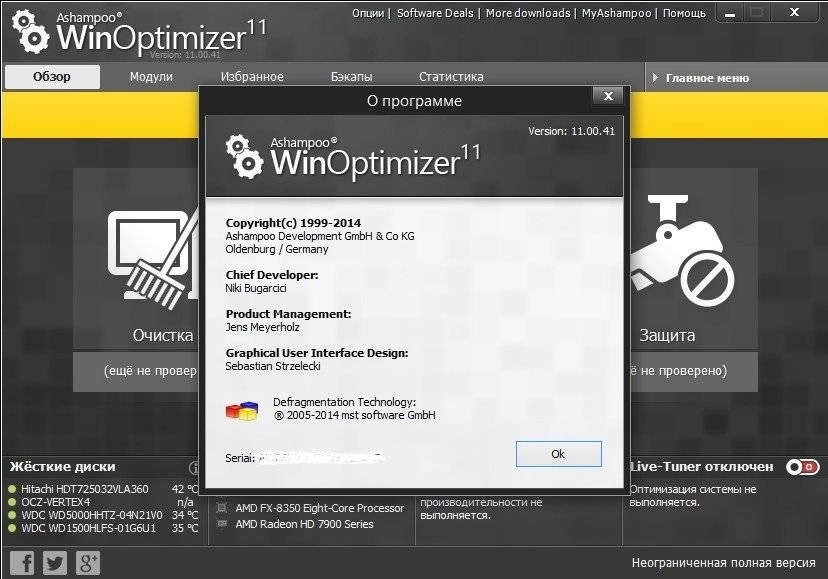Viewport: 828px width, 579px height.
Task: Expand the Главное меню panel arrow
Action: tap(655, 78)
